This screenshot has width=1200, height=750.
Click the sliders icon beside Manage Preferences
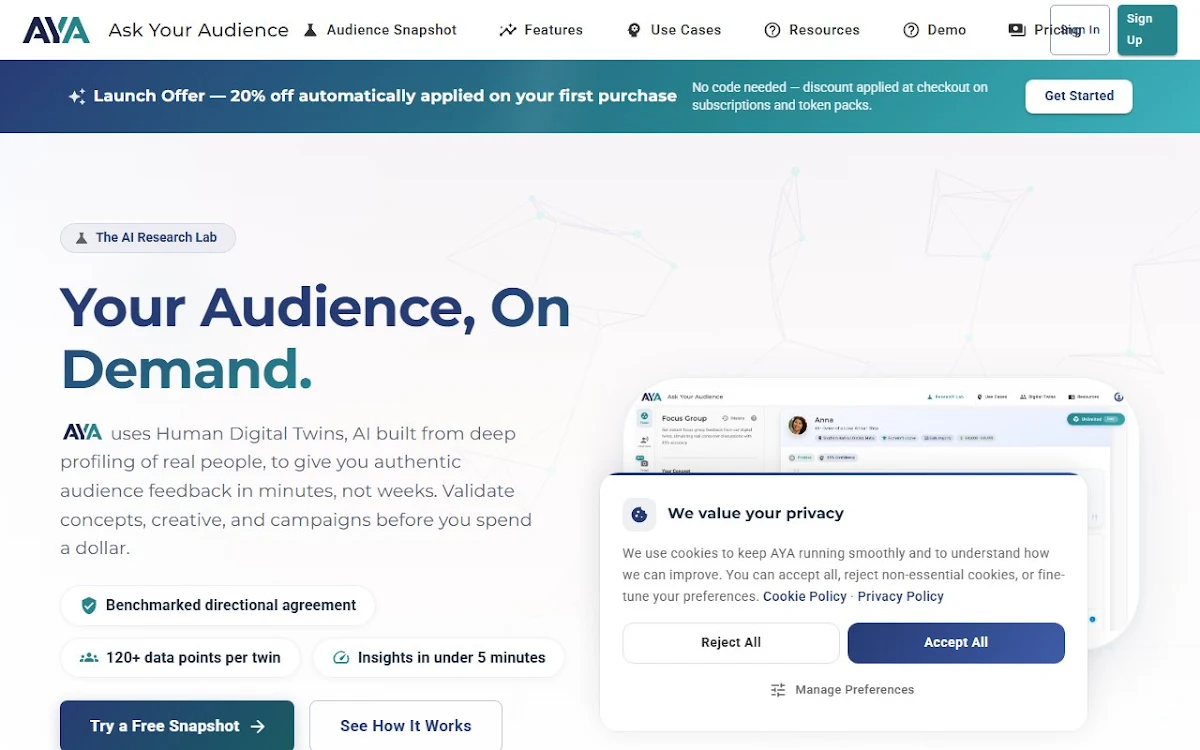(x=778, y=690)
